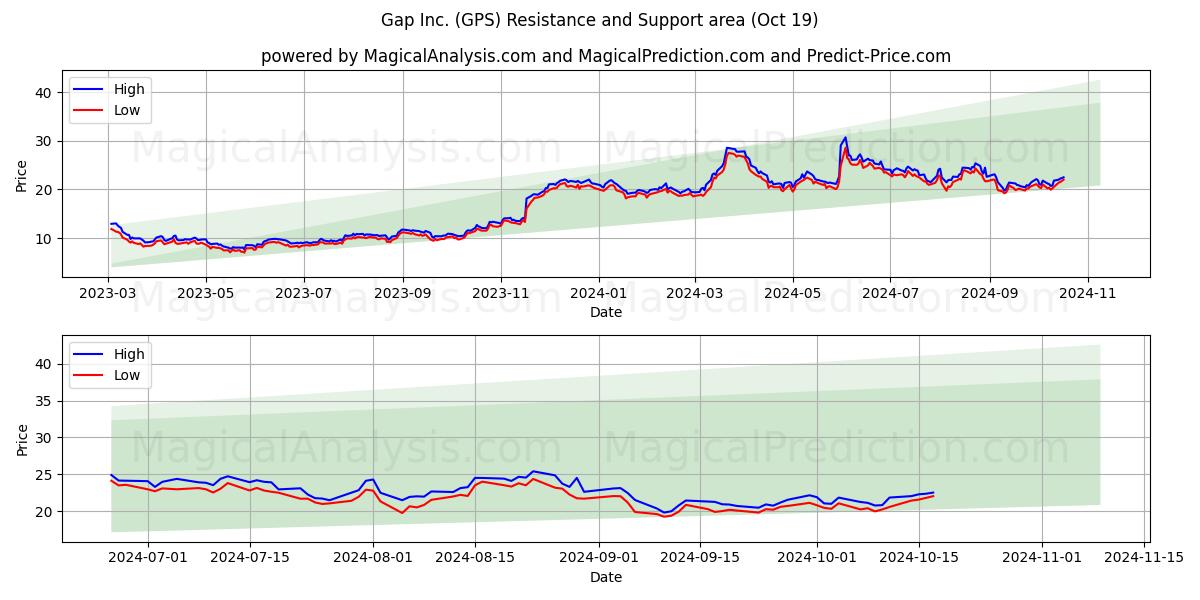The height and width of the screenshot is (600, 1200).
Task: Click the "2024-10-01" date tick label
Action: pyautogui.click(x=816, y=559)
